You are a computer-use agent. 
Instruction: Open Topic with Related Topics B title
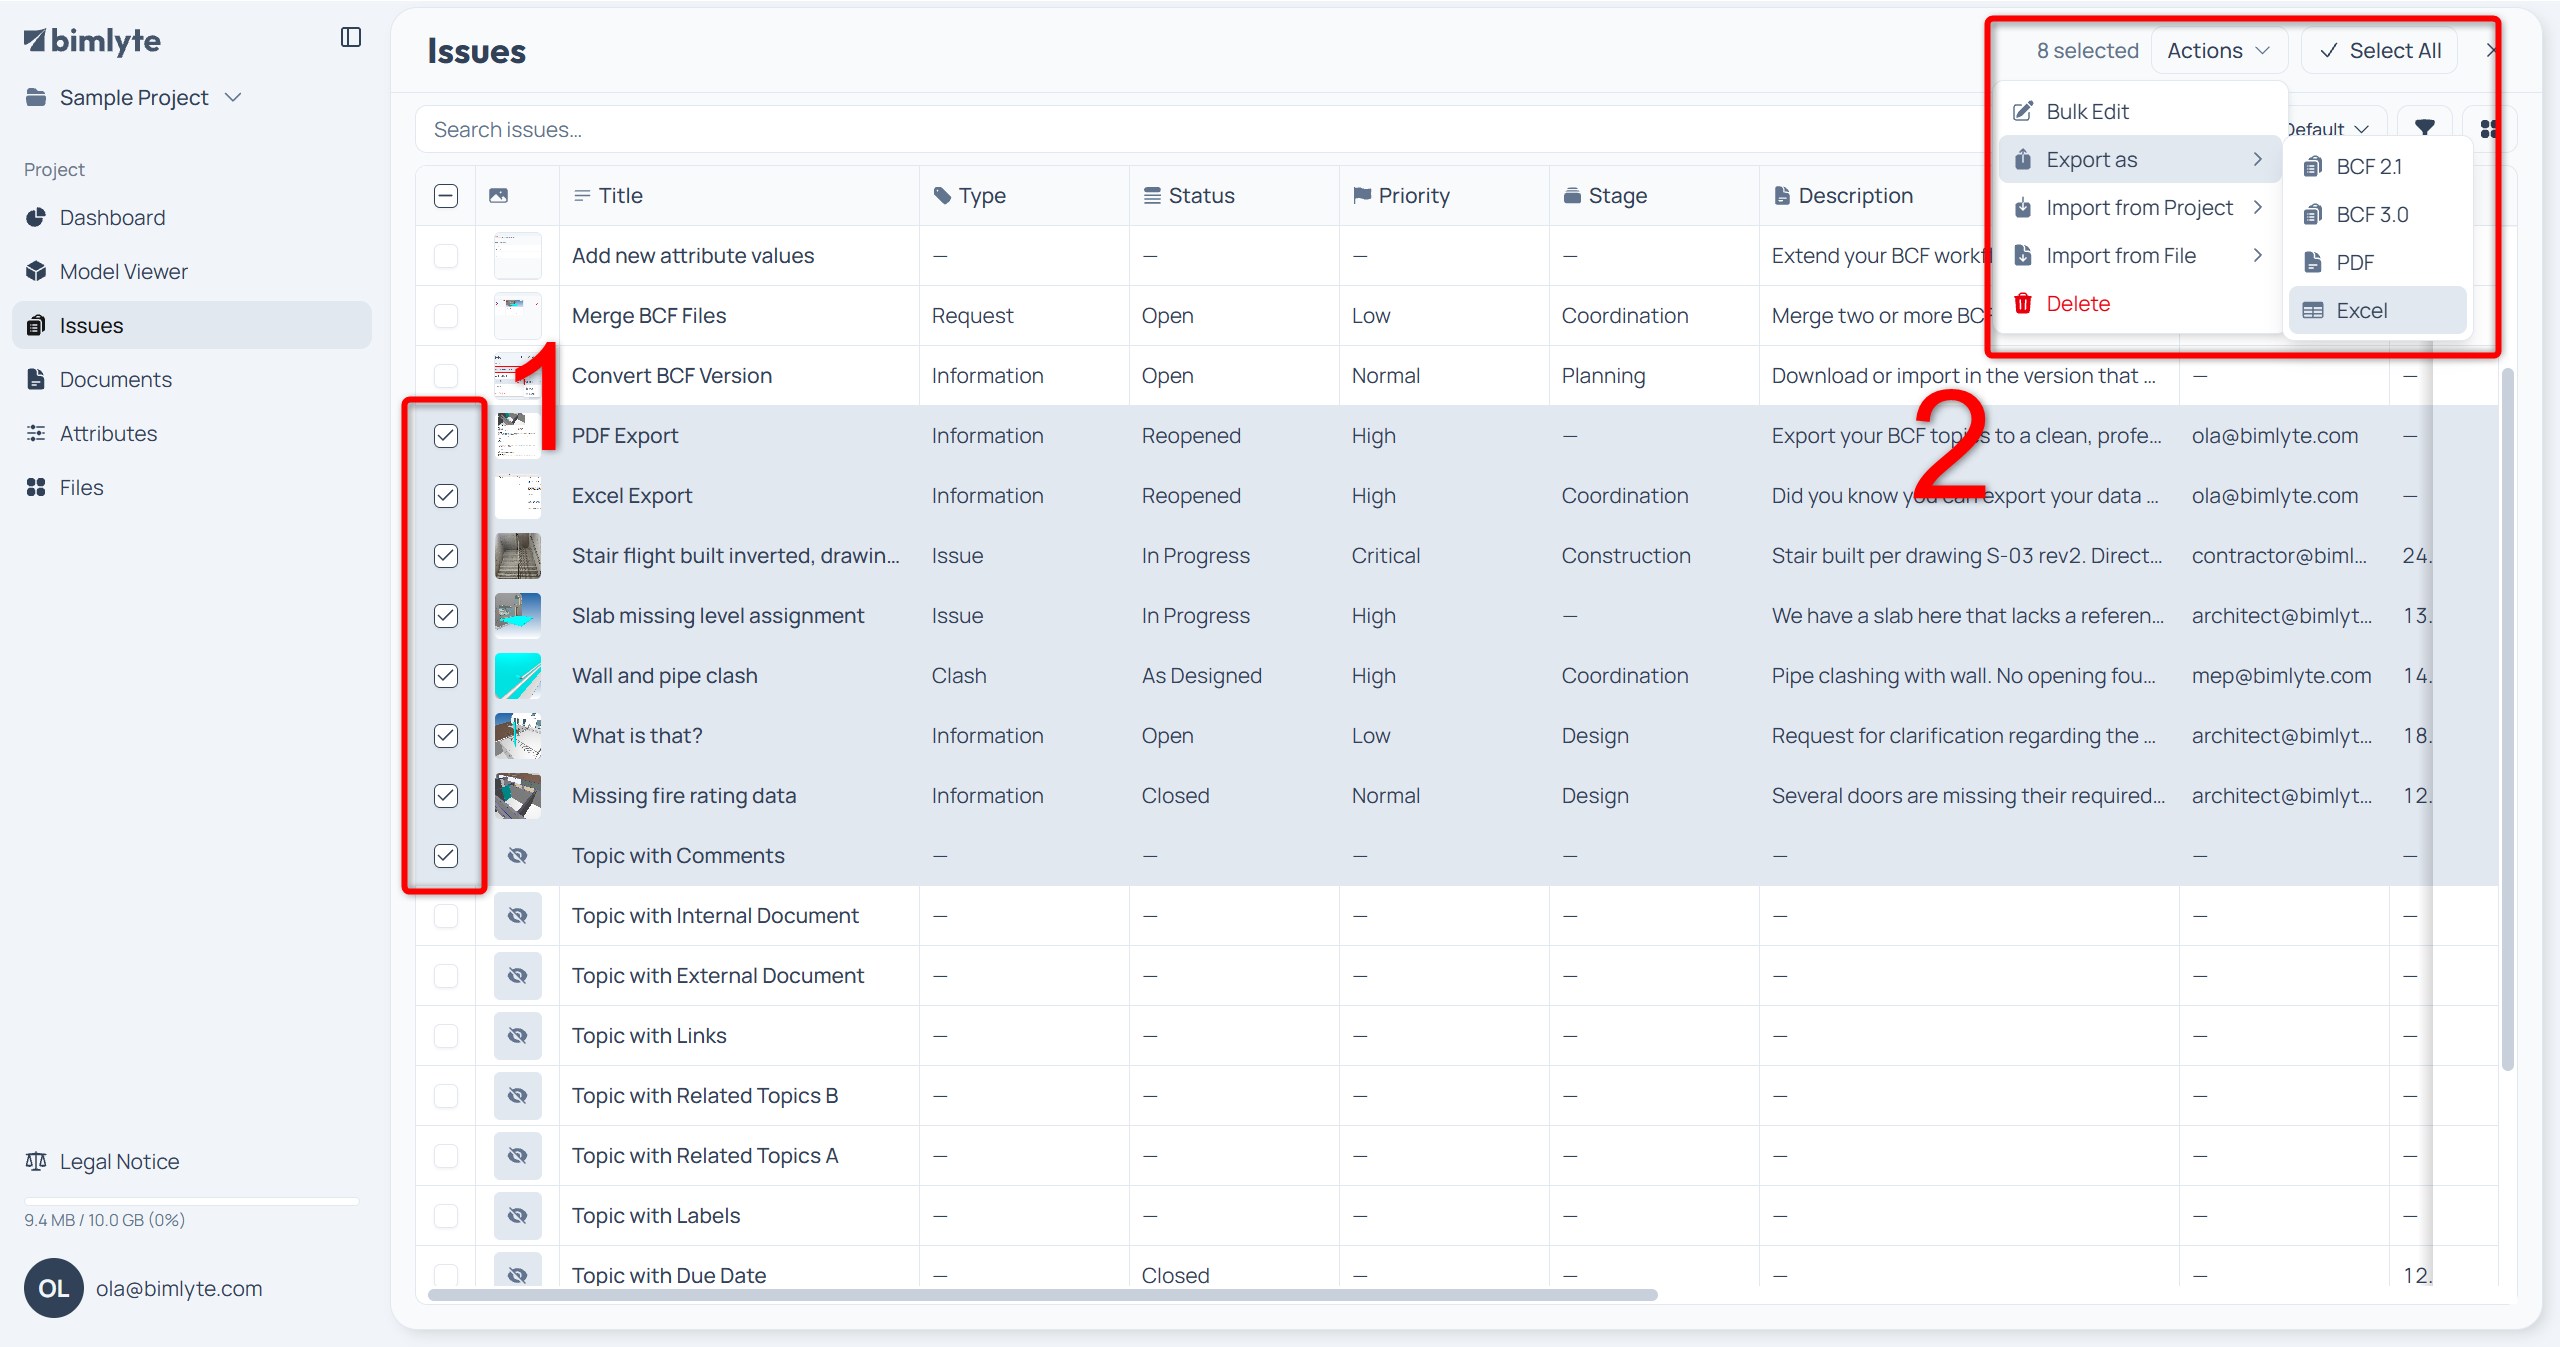point(705,1096)
